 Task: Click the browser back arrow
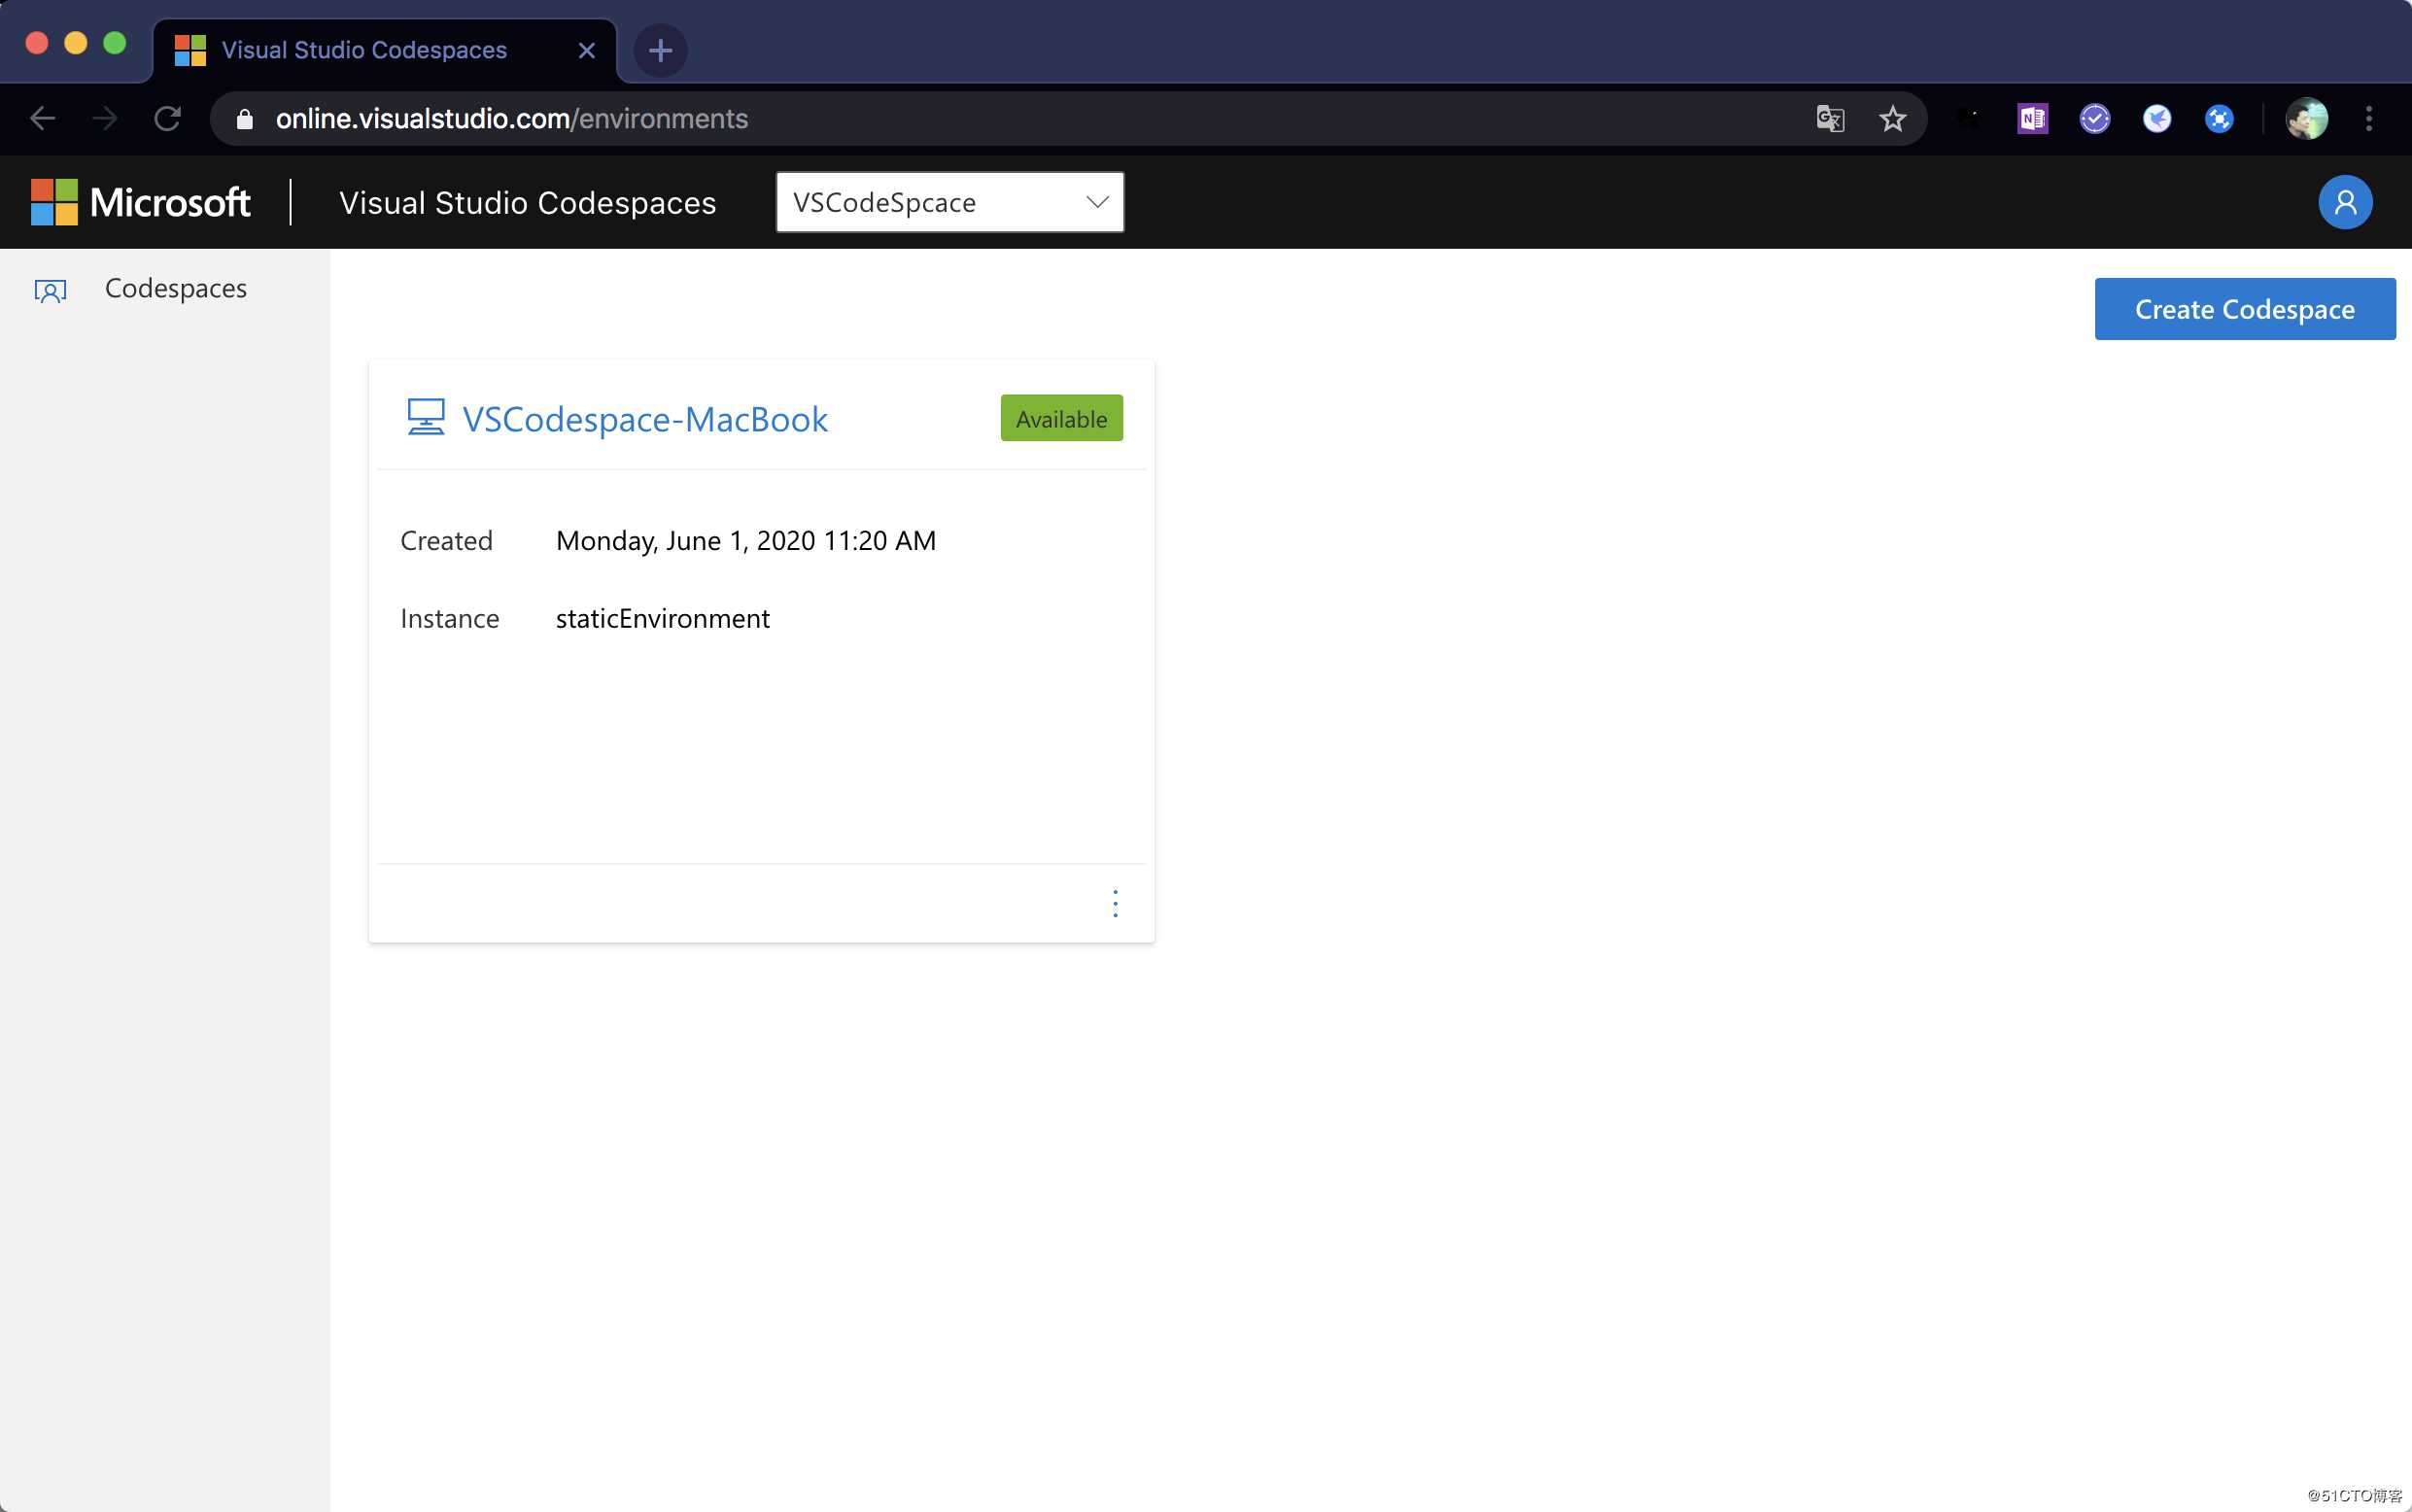point(42,119)
